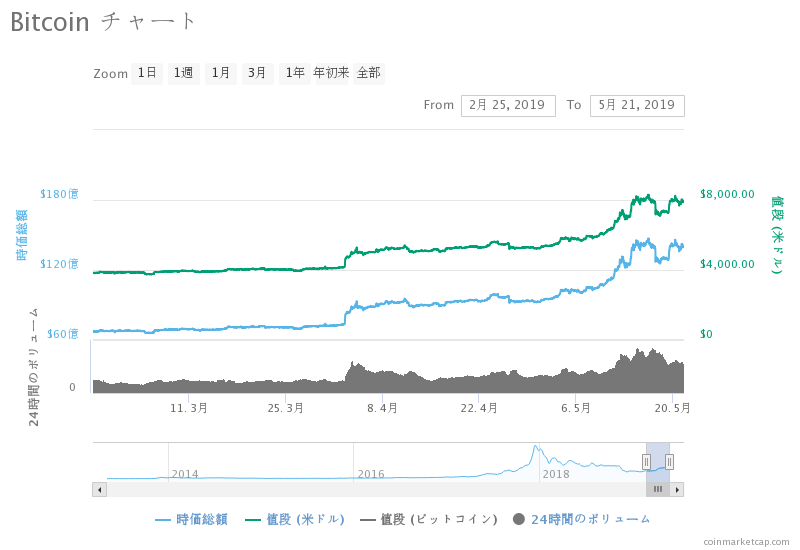The width and height of the screenshot is (800, 550).
Task: Select the 年初来 zoom option
Action: tap(332, 73)
